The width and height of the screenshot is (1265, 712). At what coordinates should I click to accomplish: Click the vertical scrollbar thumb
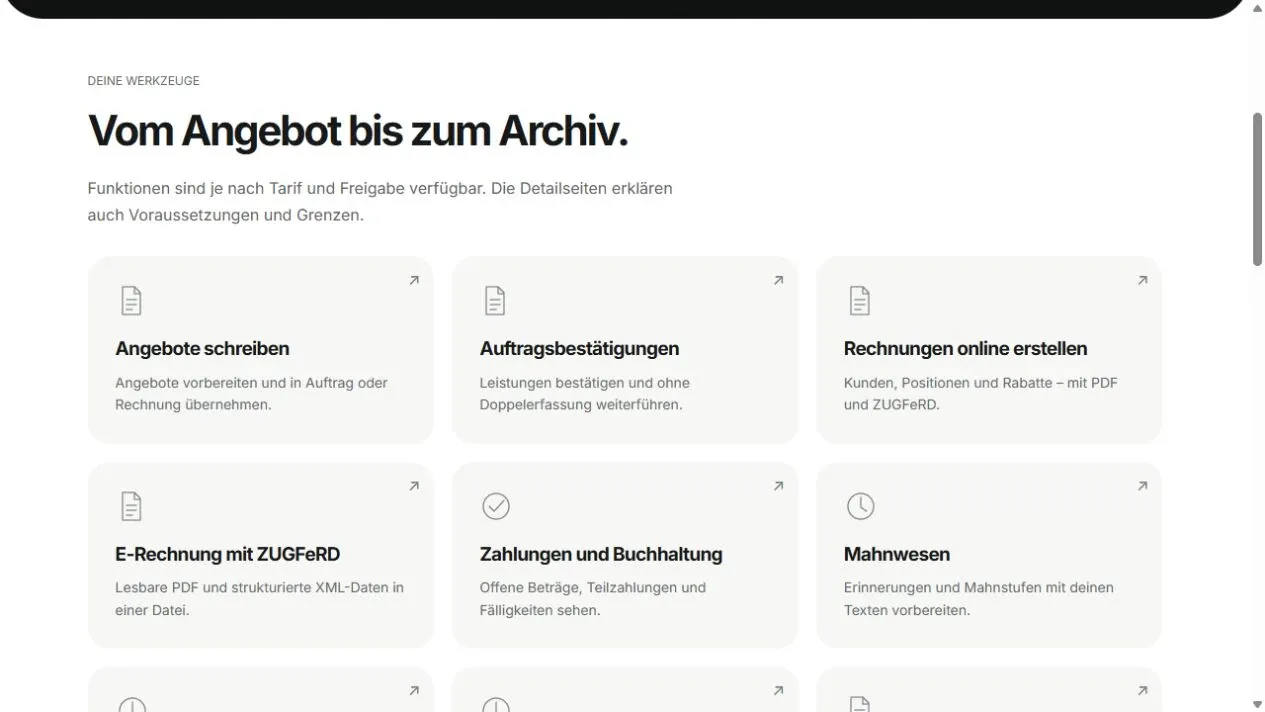point(1257,189)
